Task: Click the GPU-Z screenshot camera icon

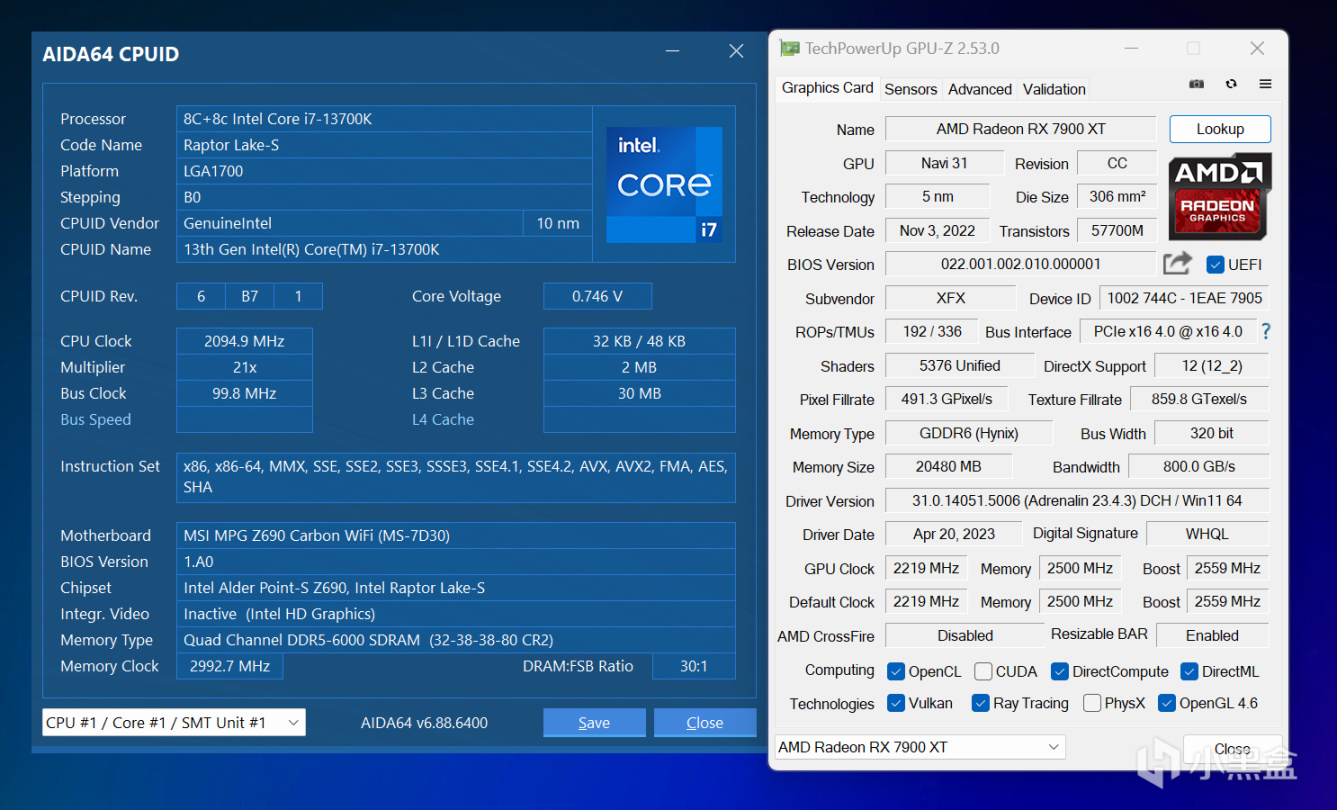Action: [1196, 85]
